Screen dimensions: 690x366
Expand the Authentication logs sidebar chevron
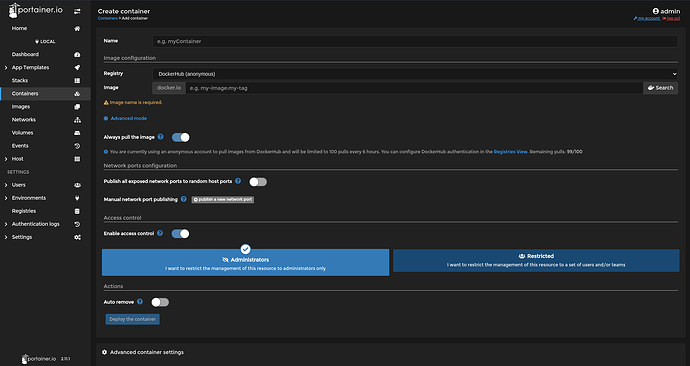[6, 224]
